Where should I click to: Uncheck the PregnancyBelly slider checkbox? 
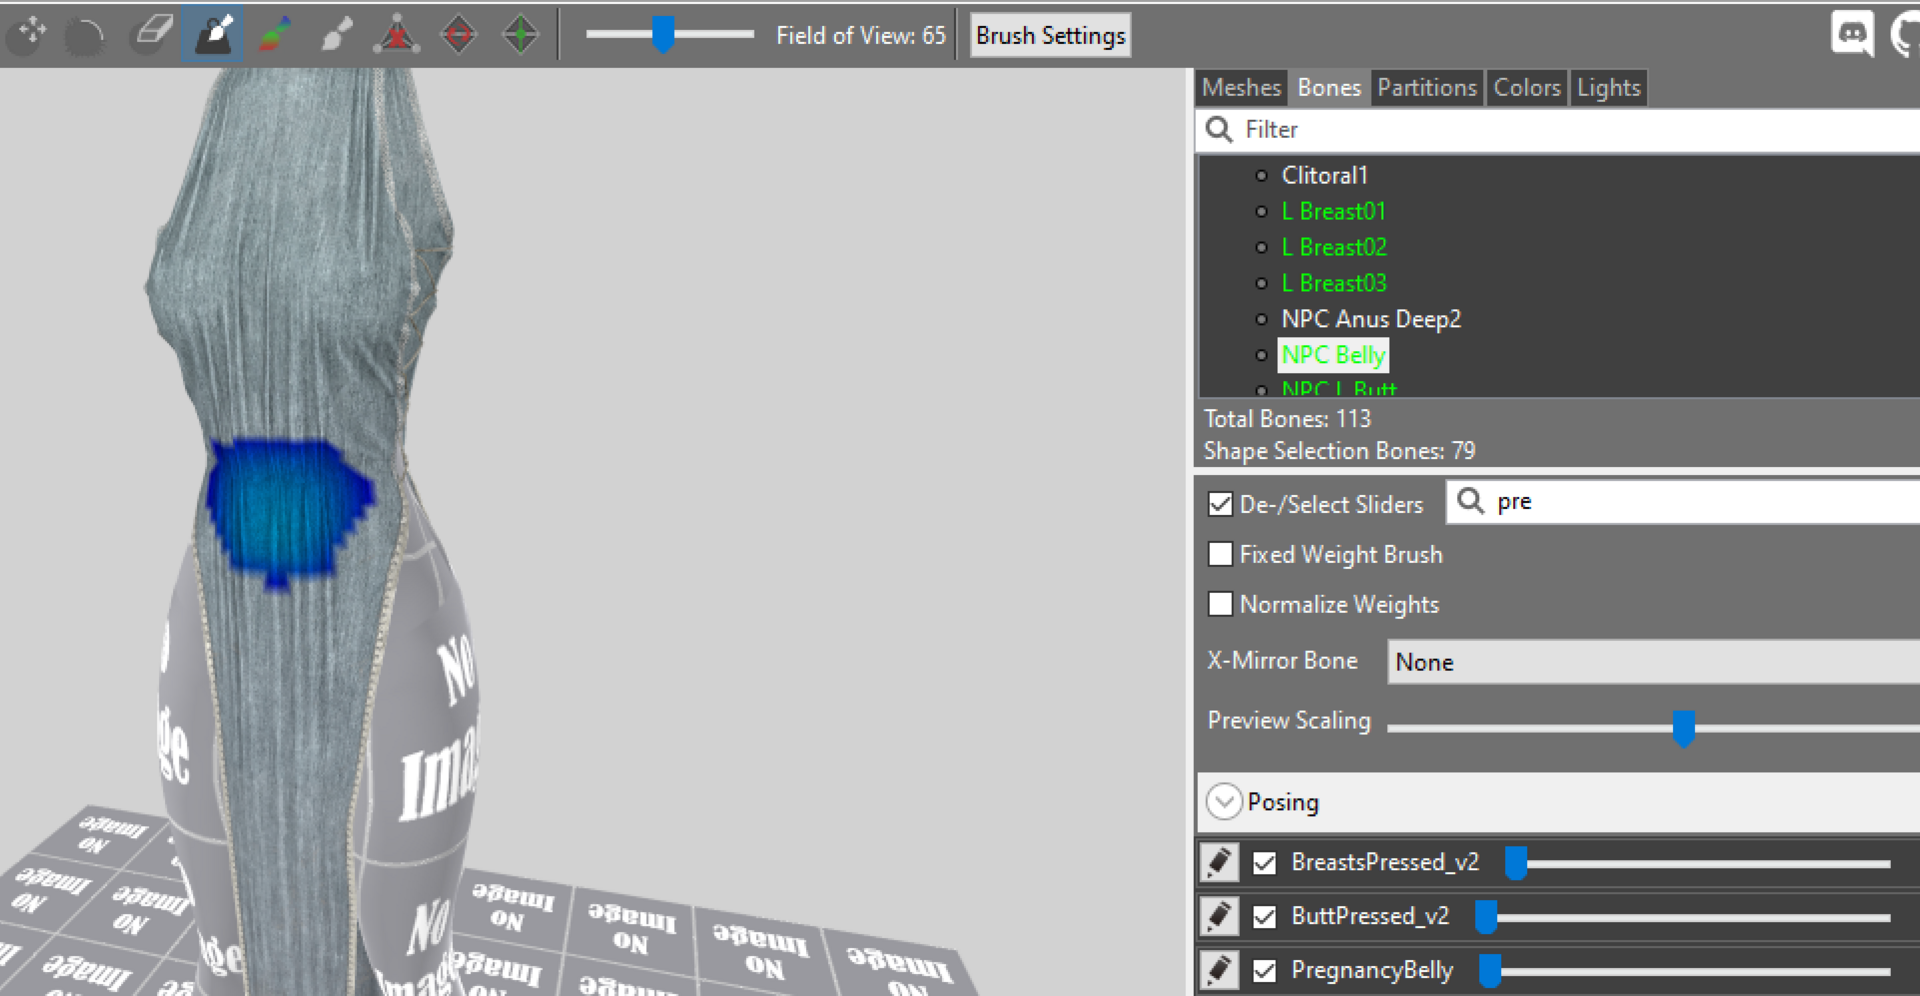tap(1264, 970)
